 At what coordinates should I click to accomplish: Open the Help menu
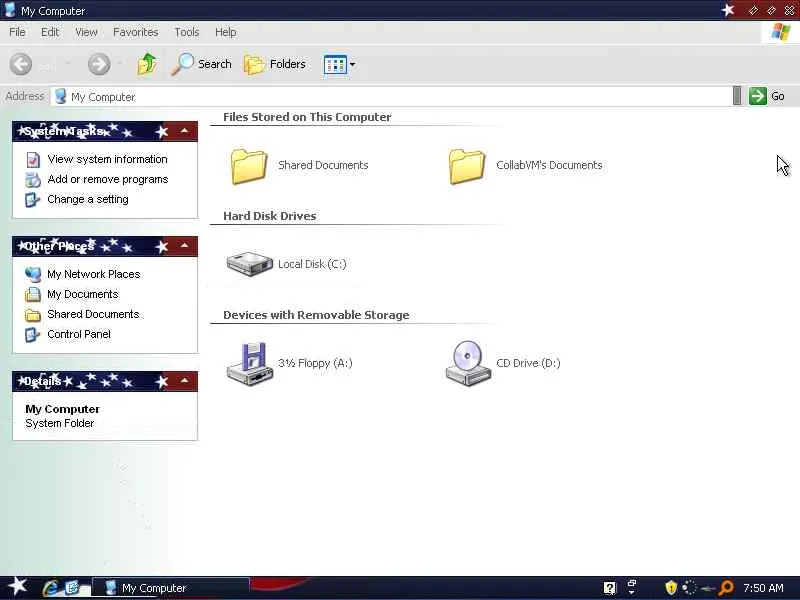(x=226, y=32)
